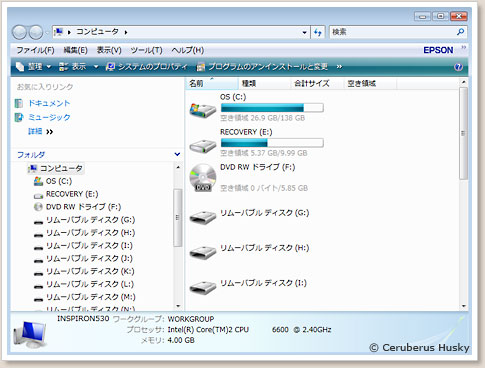Select removable disk (H:) icon in file list
The image size is (485, 368).
(x=203, y=253)
